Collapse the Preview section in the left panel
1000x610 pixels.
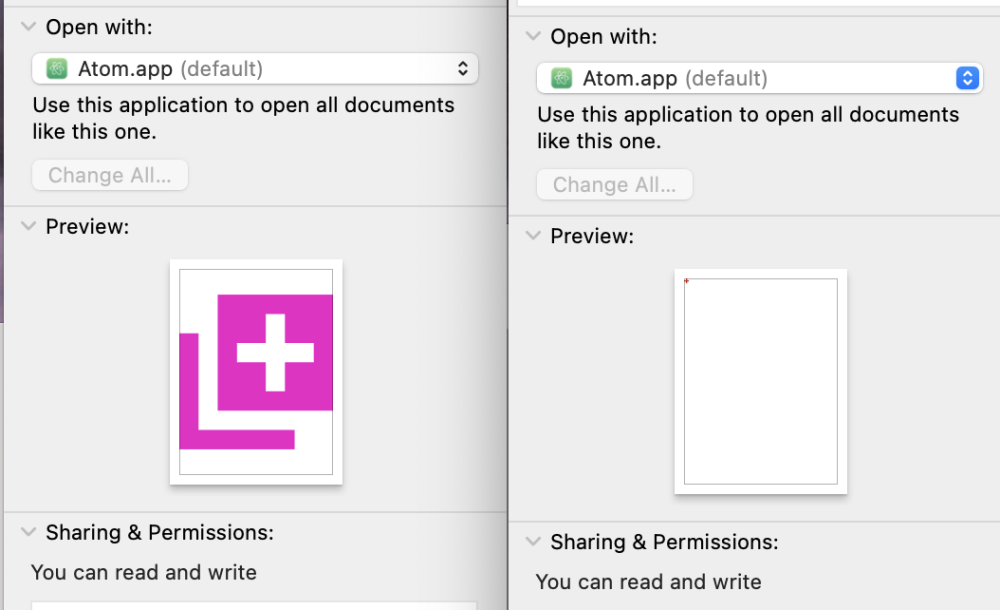(28, 227)
